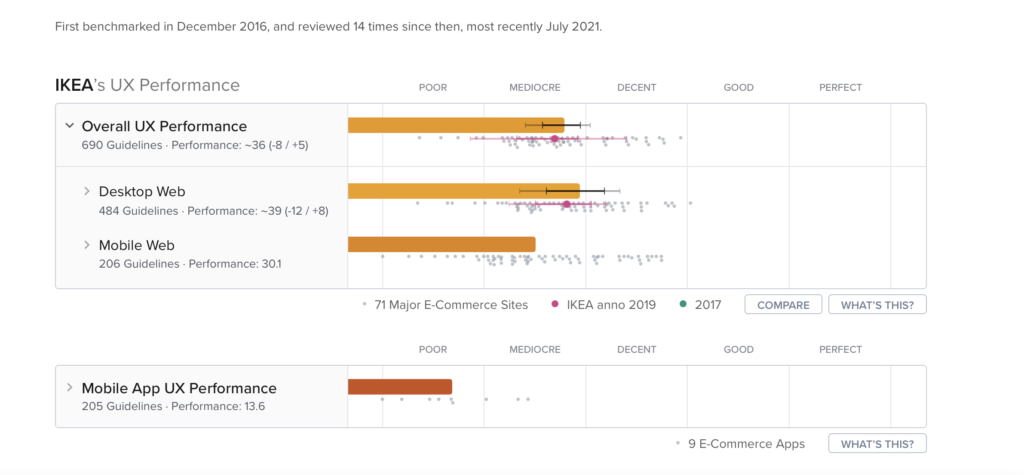
Task: Collapse the Overall UX Performance section
Action: pyautogui.click(x=69, y=126)
